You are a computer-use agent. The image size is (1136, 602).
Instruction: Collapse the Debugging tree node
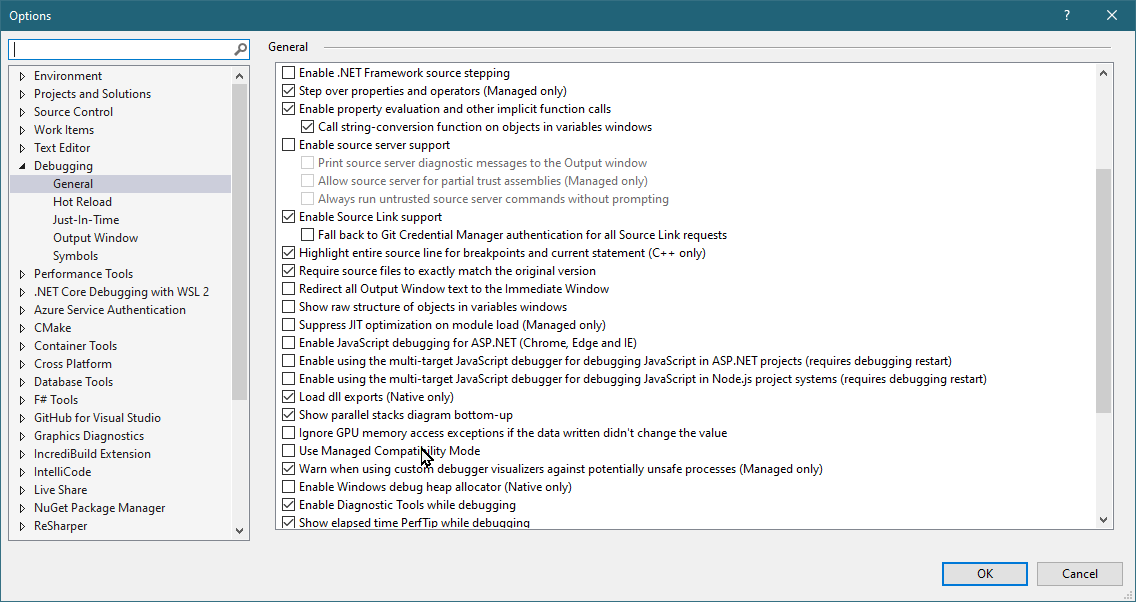[x=22, y=166]
